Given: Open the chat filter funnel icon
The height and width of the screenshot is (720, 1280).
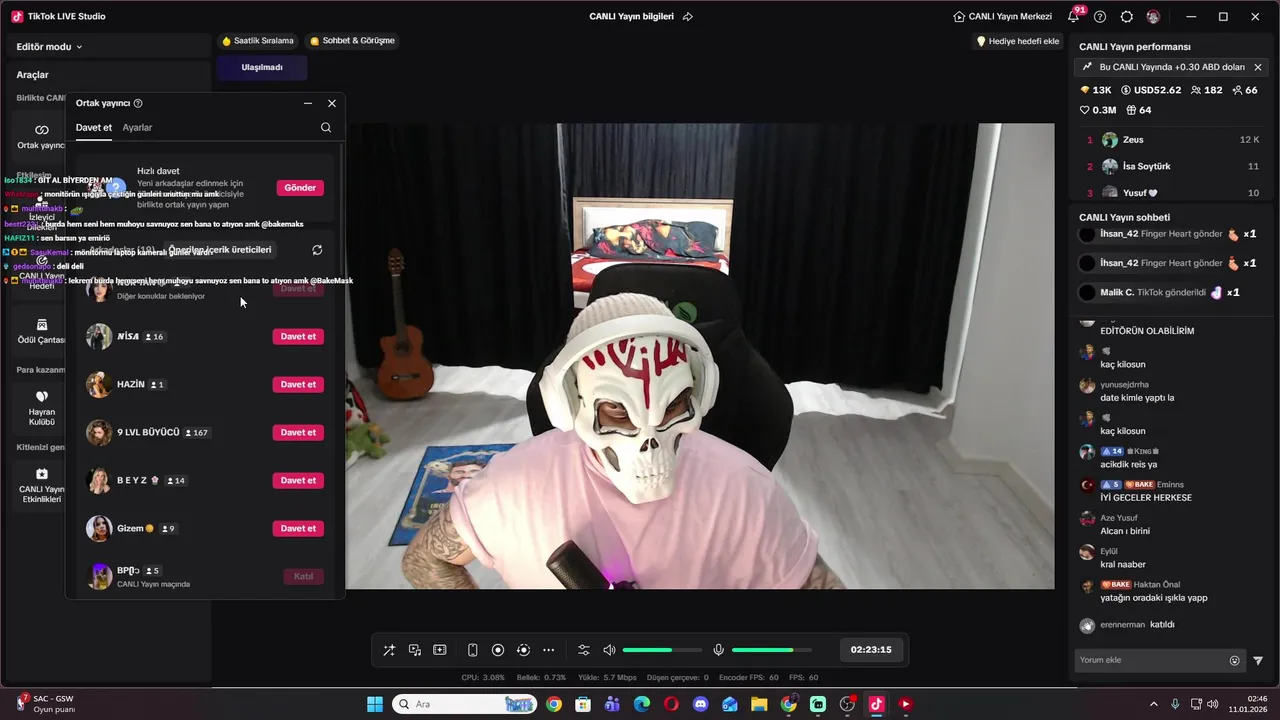Looking at the screenshot, I should [1258, 660].
